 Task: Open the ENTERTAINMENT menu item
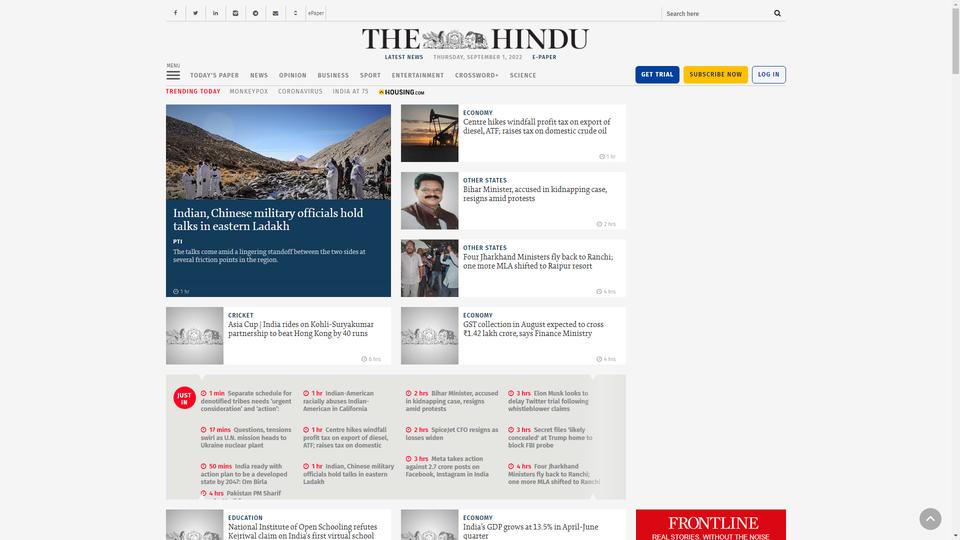click(x=418, y=75)
